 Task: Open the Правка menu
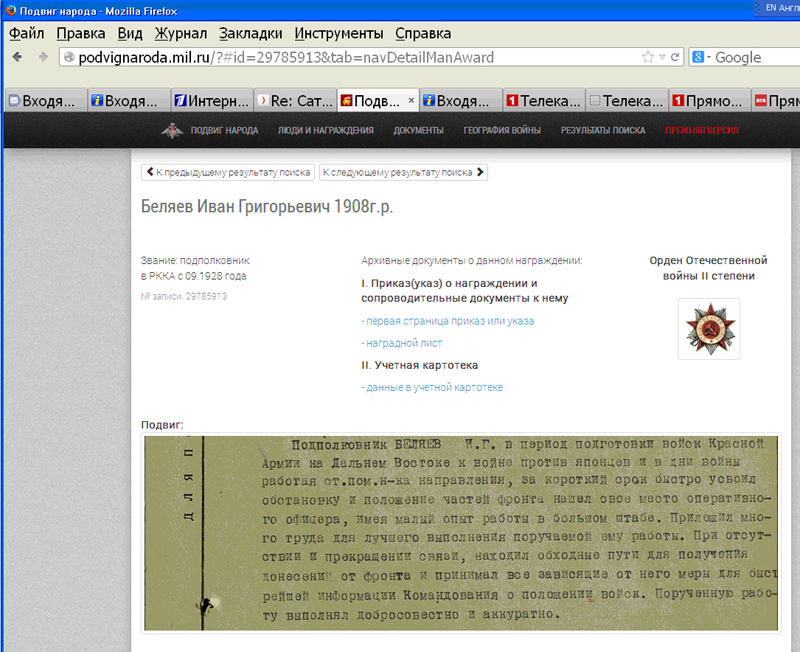point(81,34)
